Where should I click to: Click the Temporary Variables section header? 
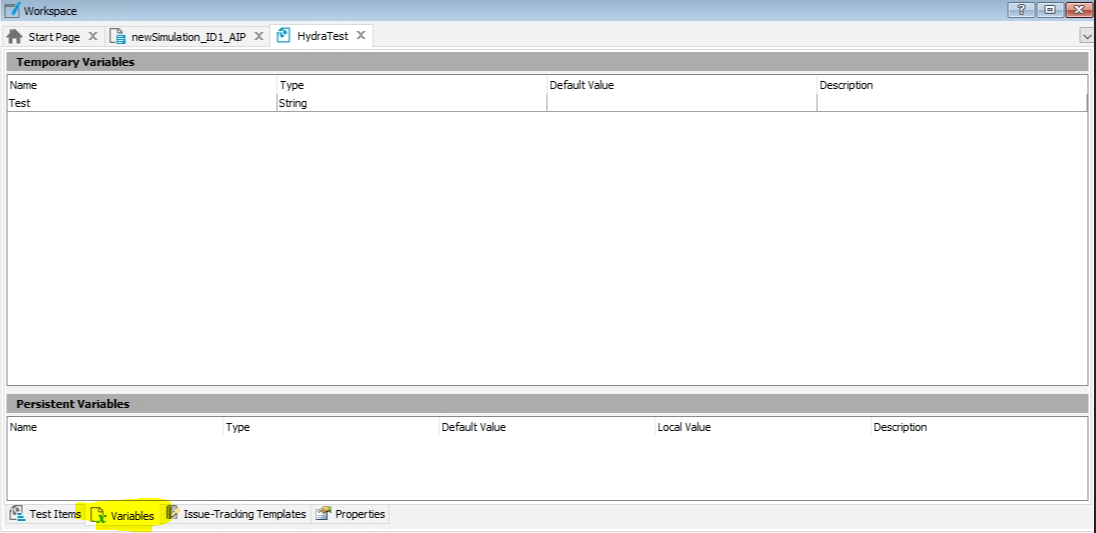coord(547,61)
